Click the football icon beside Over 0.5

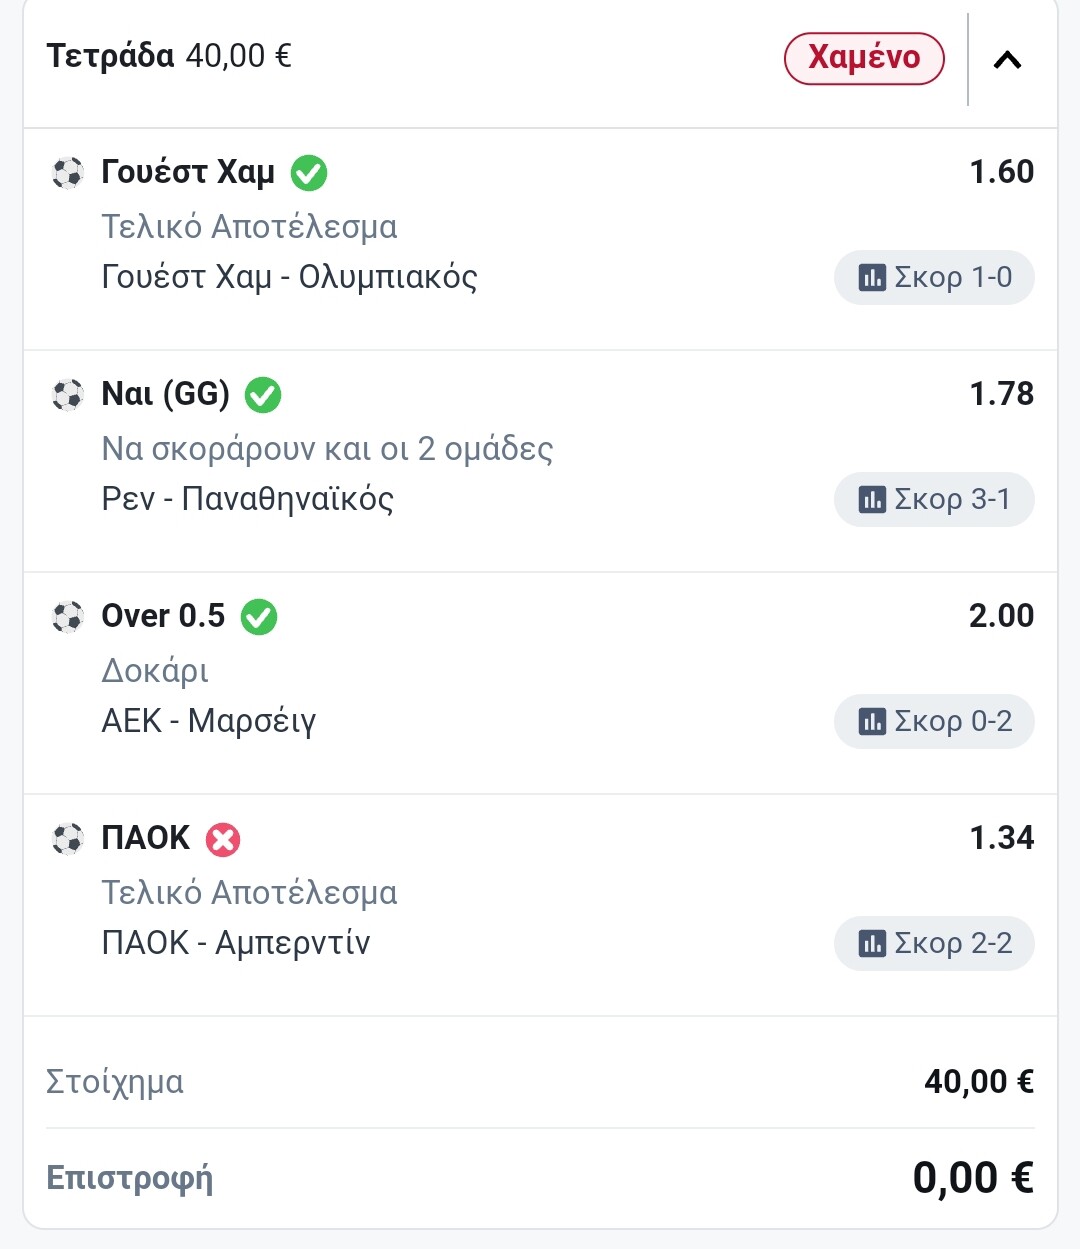click(68, 617)
